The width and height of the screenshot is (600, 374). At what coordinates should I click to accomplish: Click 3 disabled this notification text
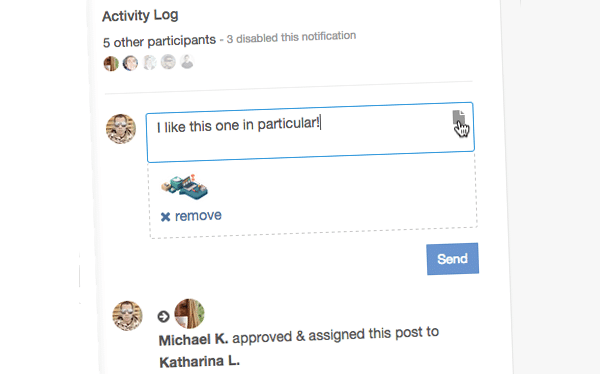pos(291,38)
